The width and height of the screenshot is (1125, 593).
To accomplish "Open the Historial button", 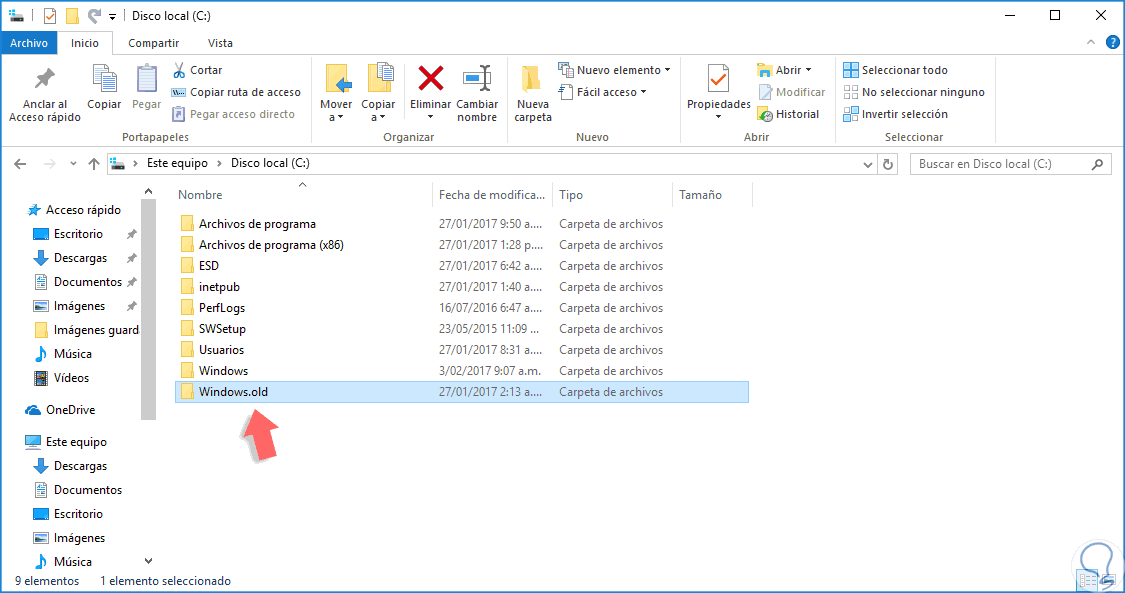I will pos(788,114).
